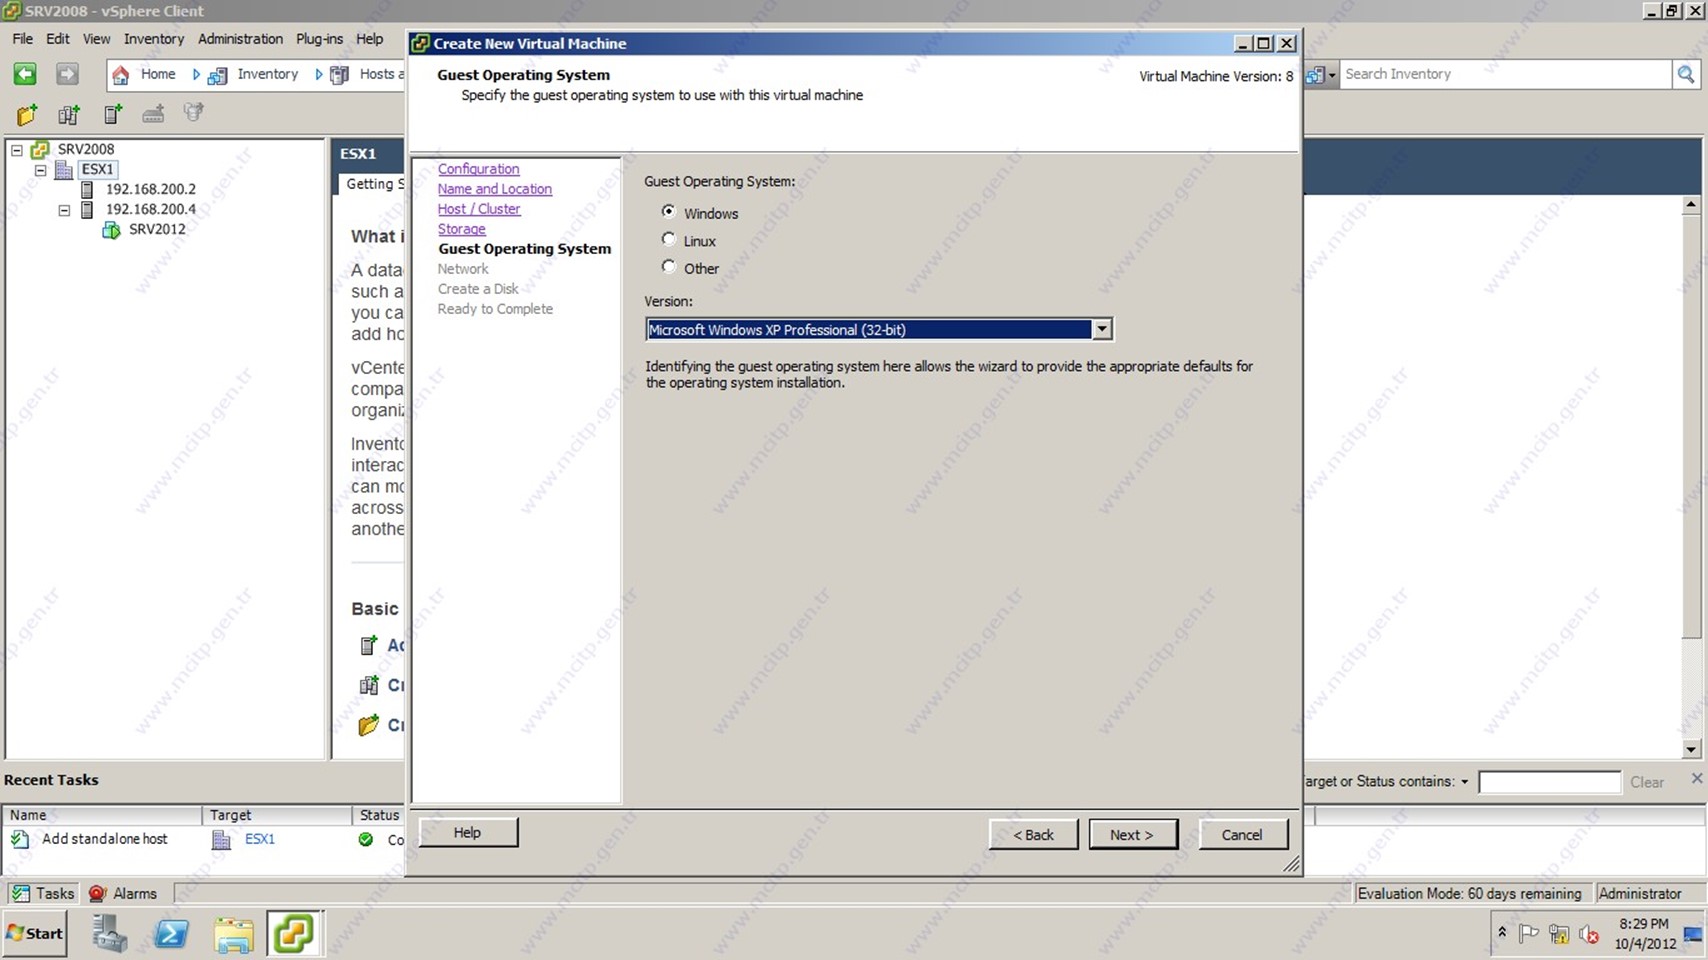Click the grayed New Cluster toolbar icon
The width and height of the screenshot is (1708, 960).
point(153,114)
